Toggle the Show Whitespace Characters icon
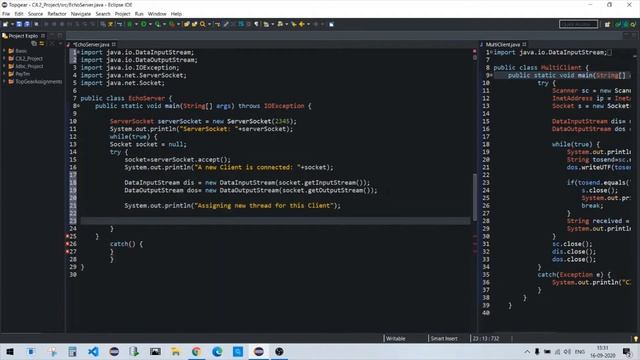Image resolution: width=640 pixels, height=360 pixels. tap(256, 24)
